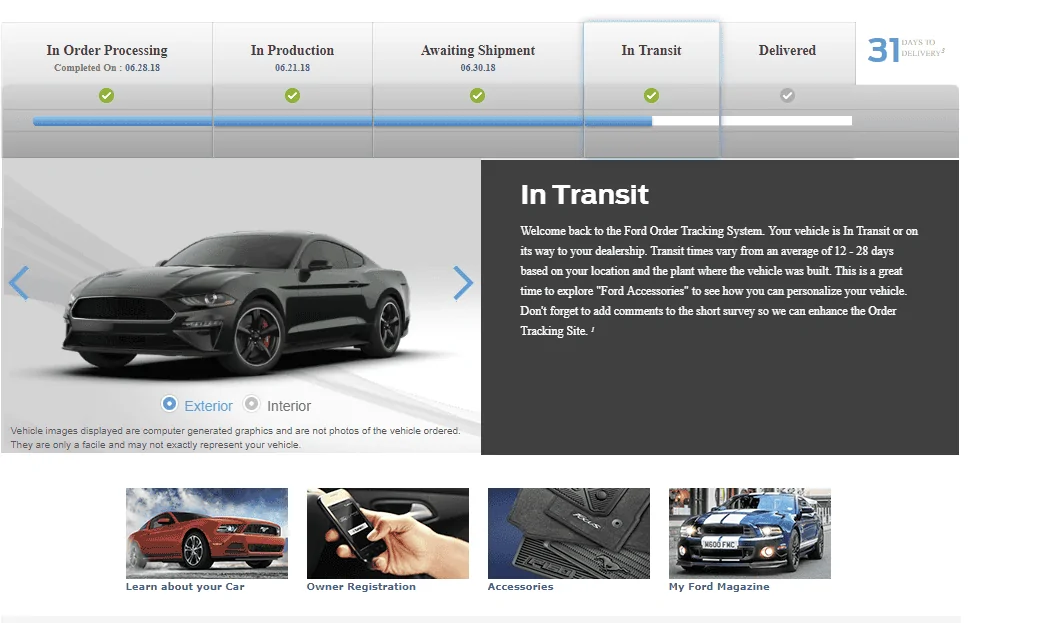Click the In Production green checkmark
Screen dimensions: 1041x623
click(292, 96)
